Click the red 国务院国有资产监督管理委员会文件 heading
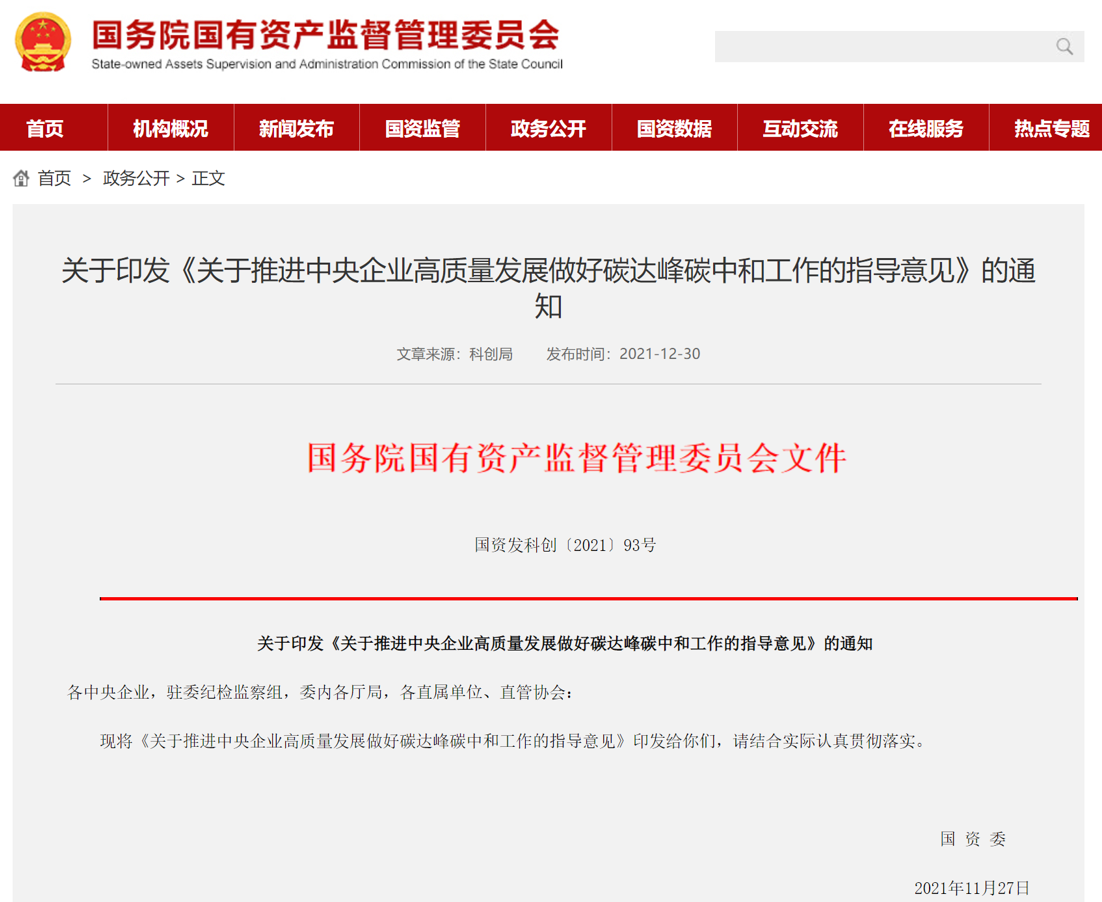This screenshot has height=902, width=1102. (x=576, y=458)
